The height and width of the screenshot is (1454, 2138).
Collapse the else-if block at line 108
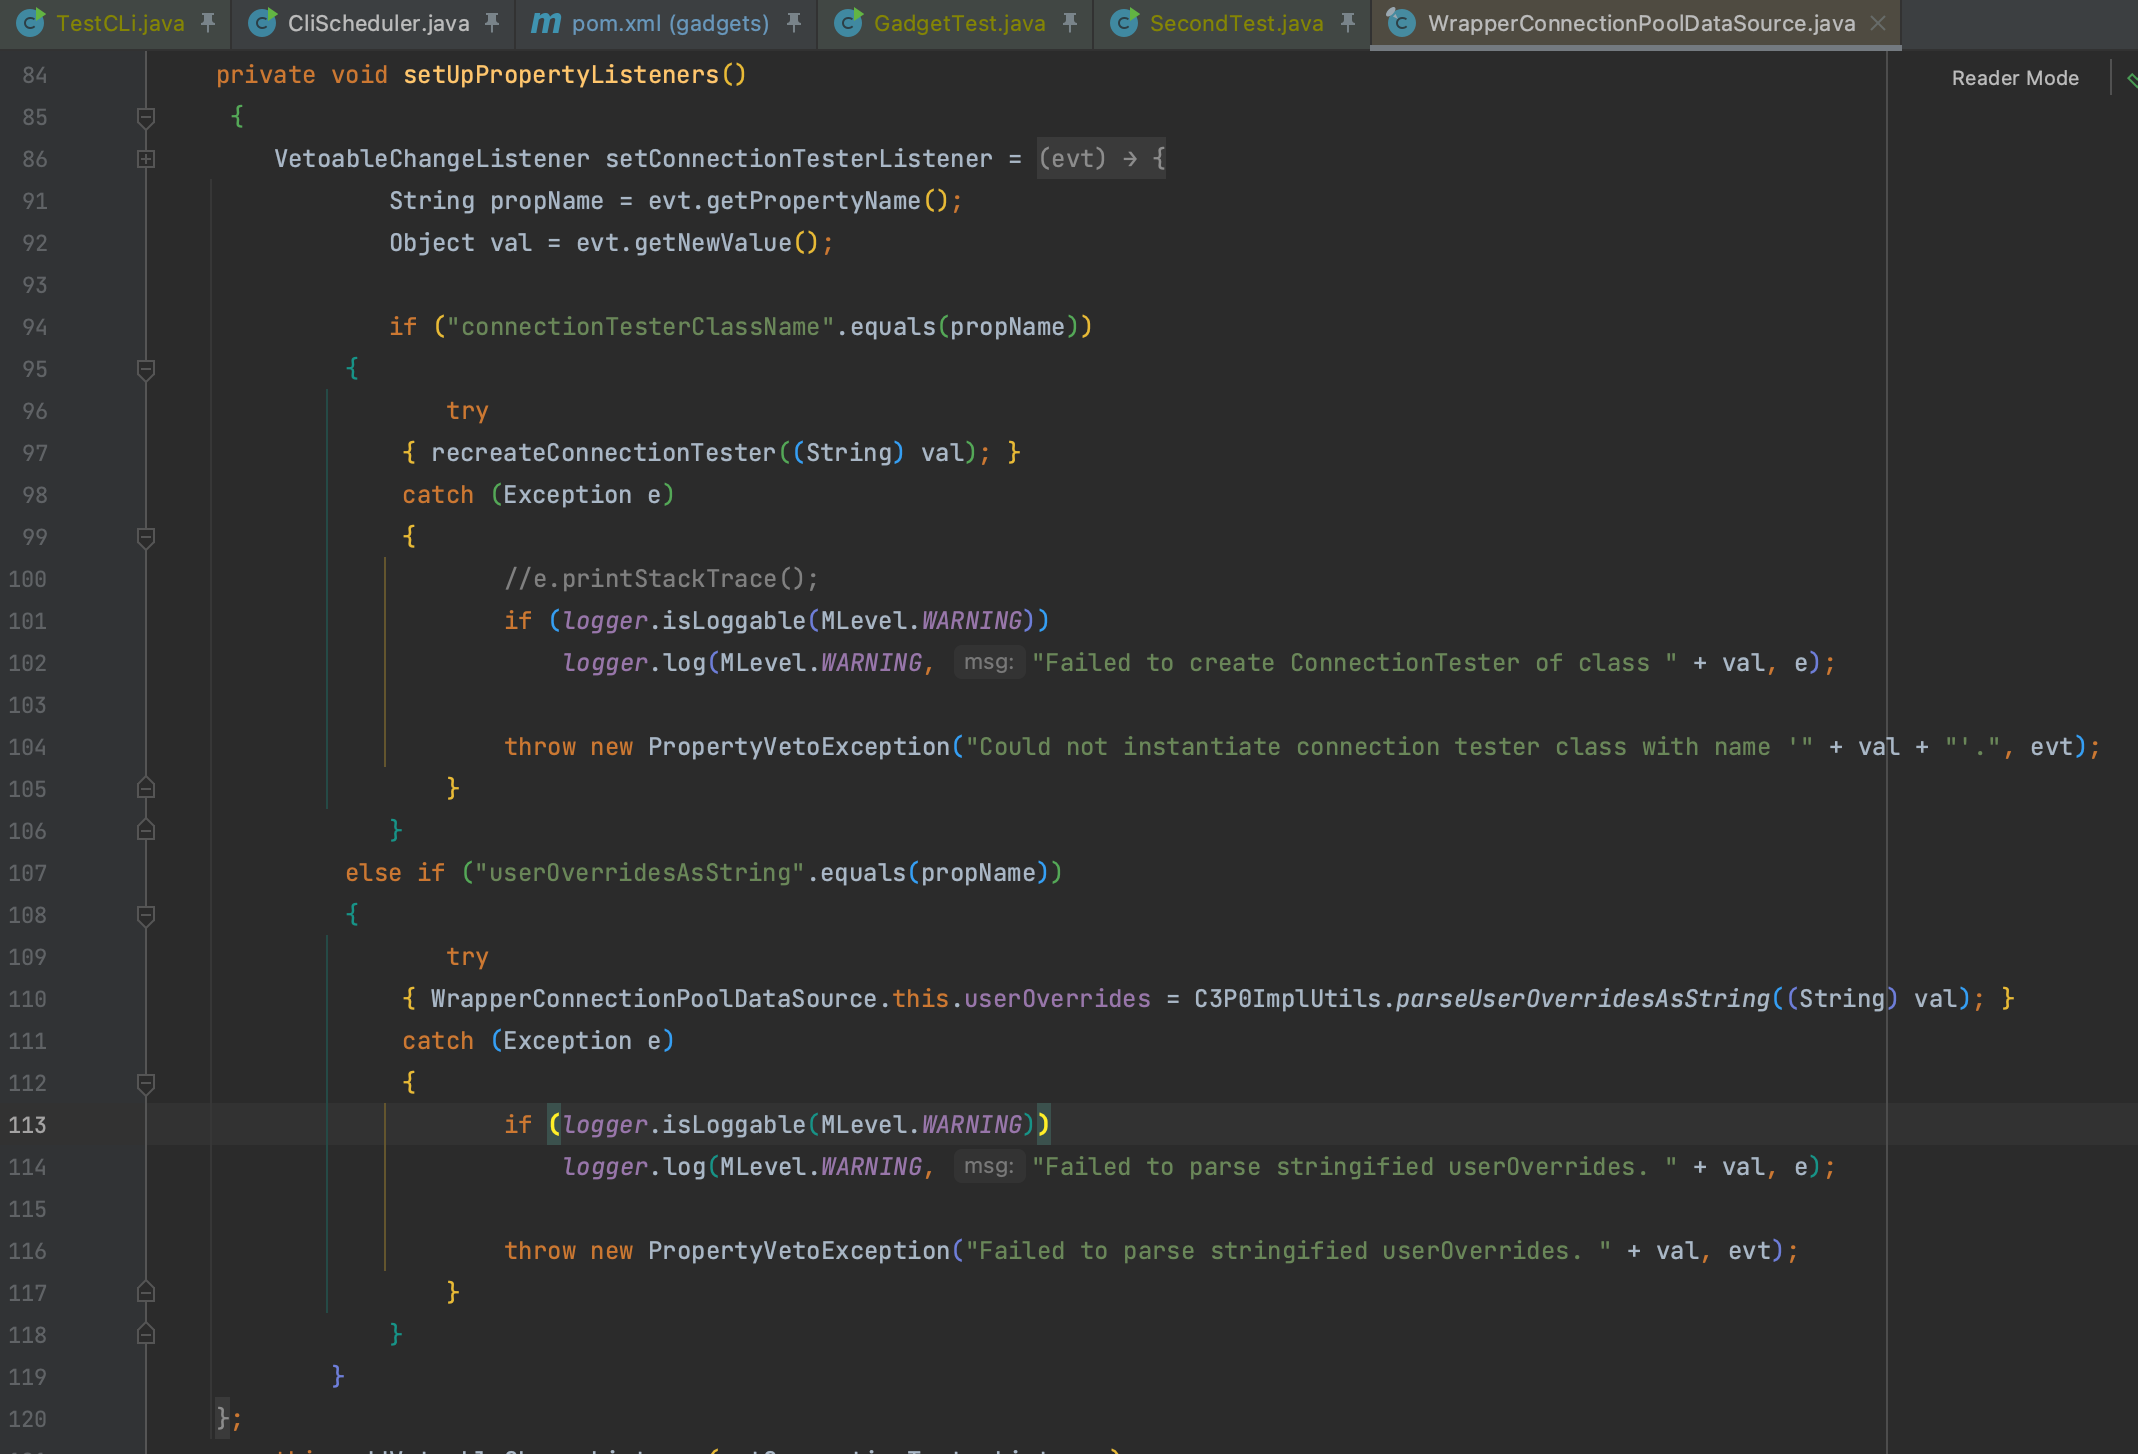146,915
